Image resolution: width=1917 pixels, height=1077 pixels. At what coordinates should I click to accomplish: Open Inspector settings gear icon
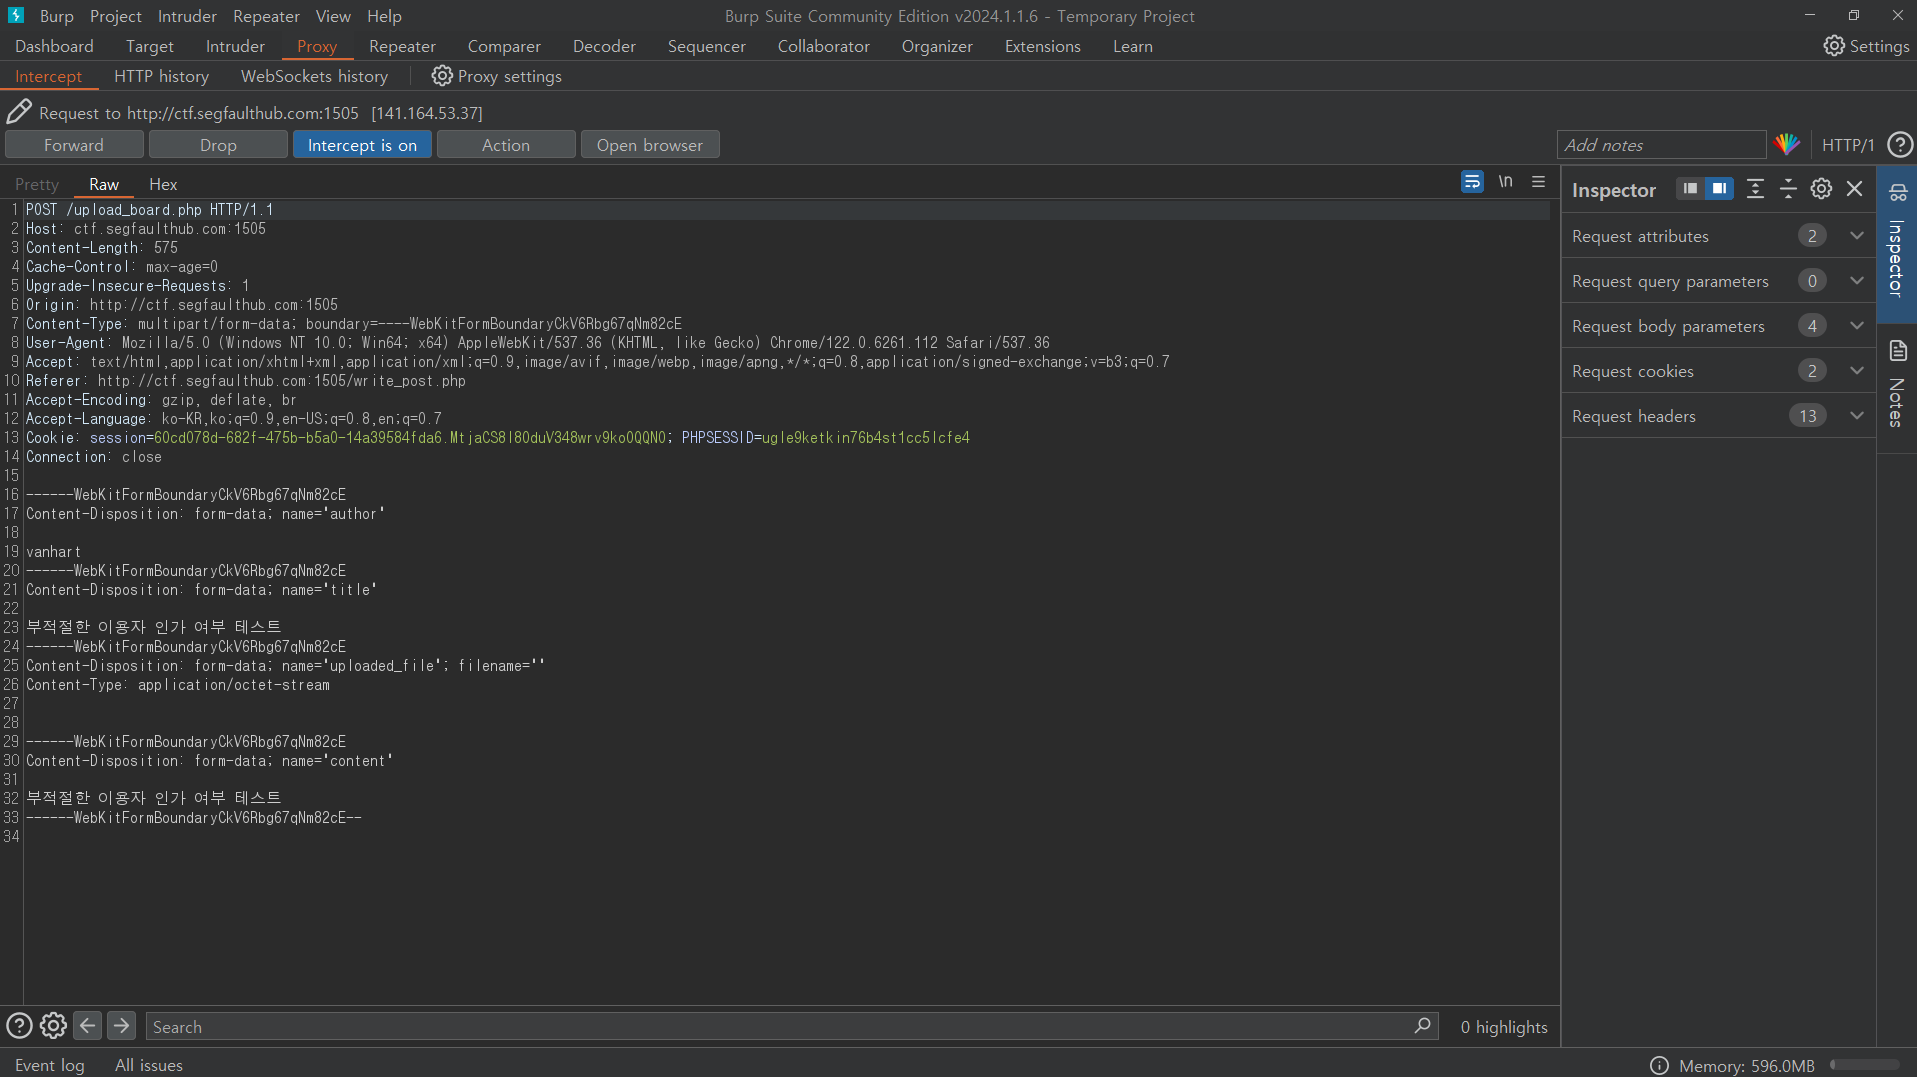pos(1821,189)
